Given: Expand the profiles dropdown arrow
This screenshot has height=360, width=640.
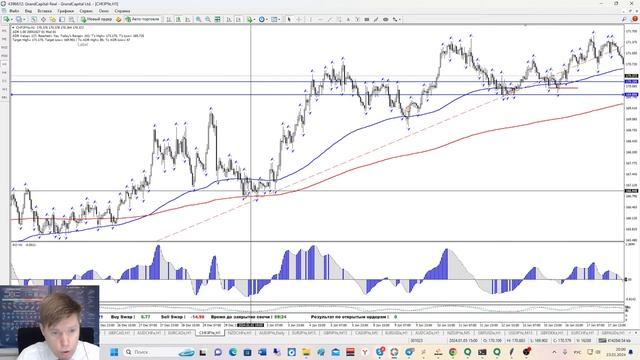Looking at the screenshot, I should point(24,19).
